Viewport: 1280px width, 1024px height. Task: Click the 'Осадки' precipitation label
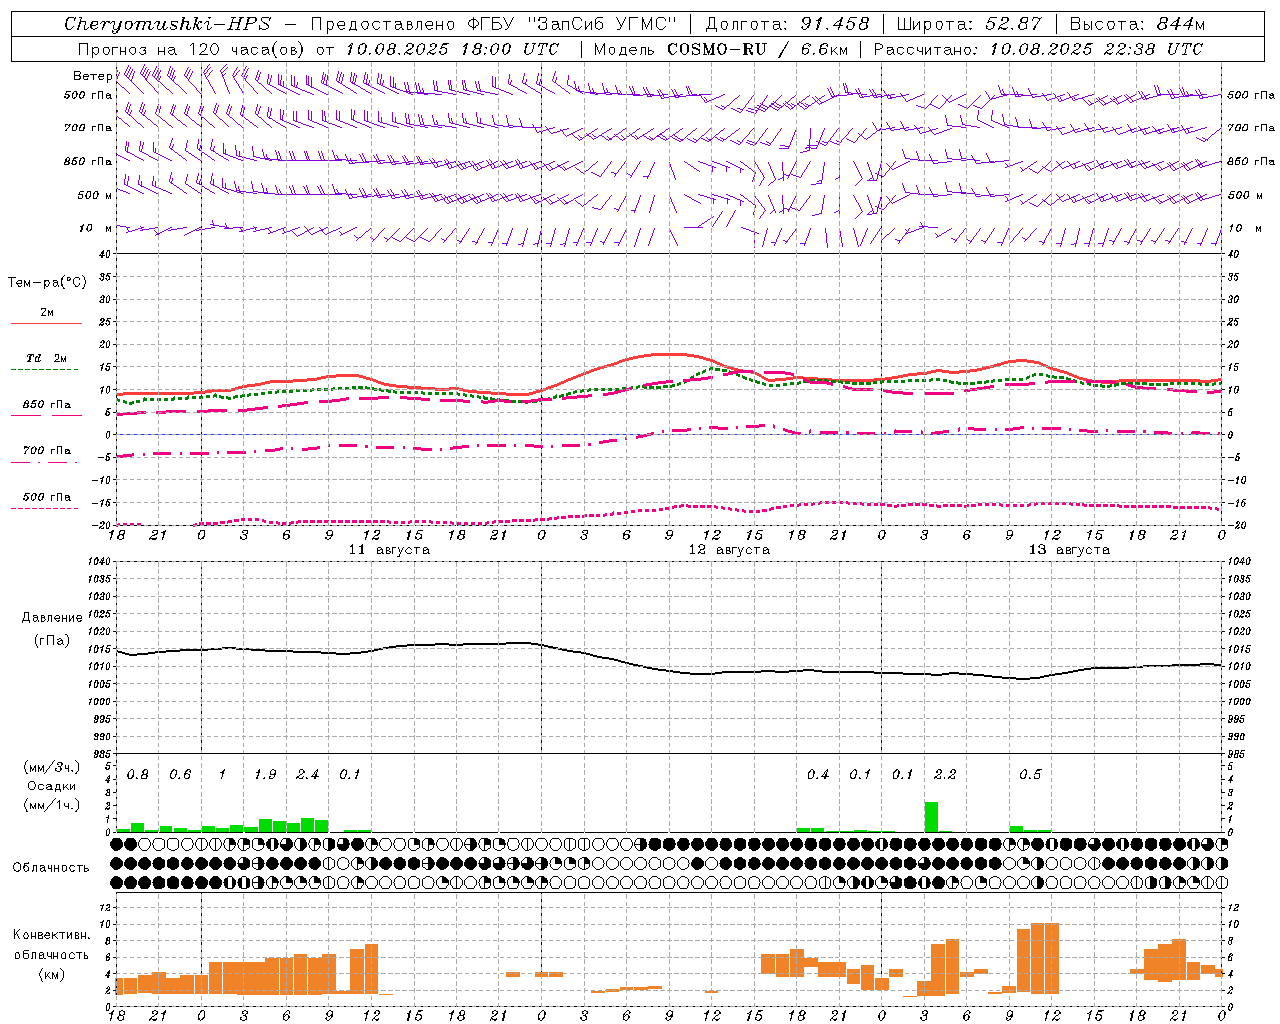click(51, 786)
